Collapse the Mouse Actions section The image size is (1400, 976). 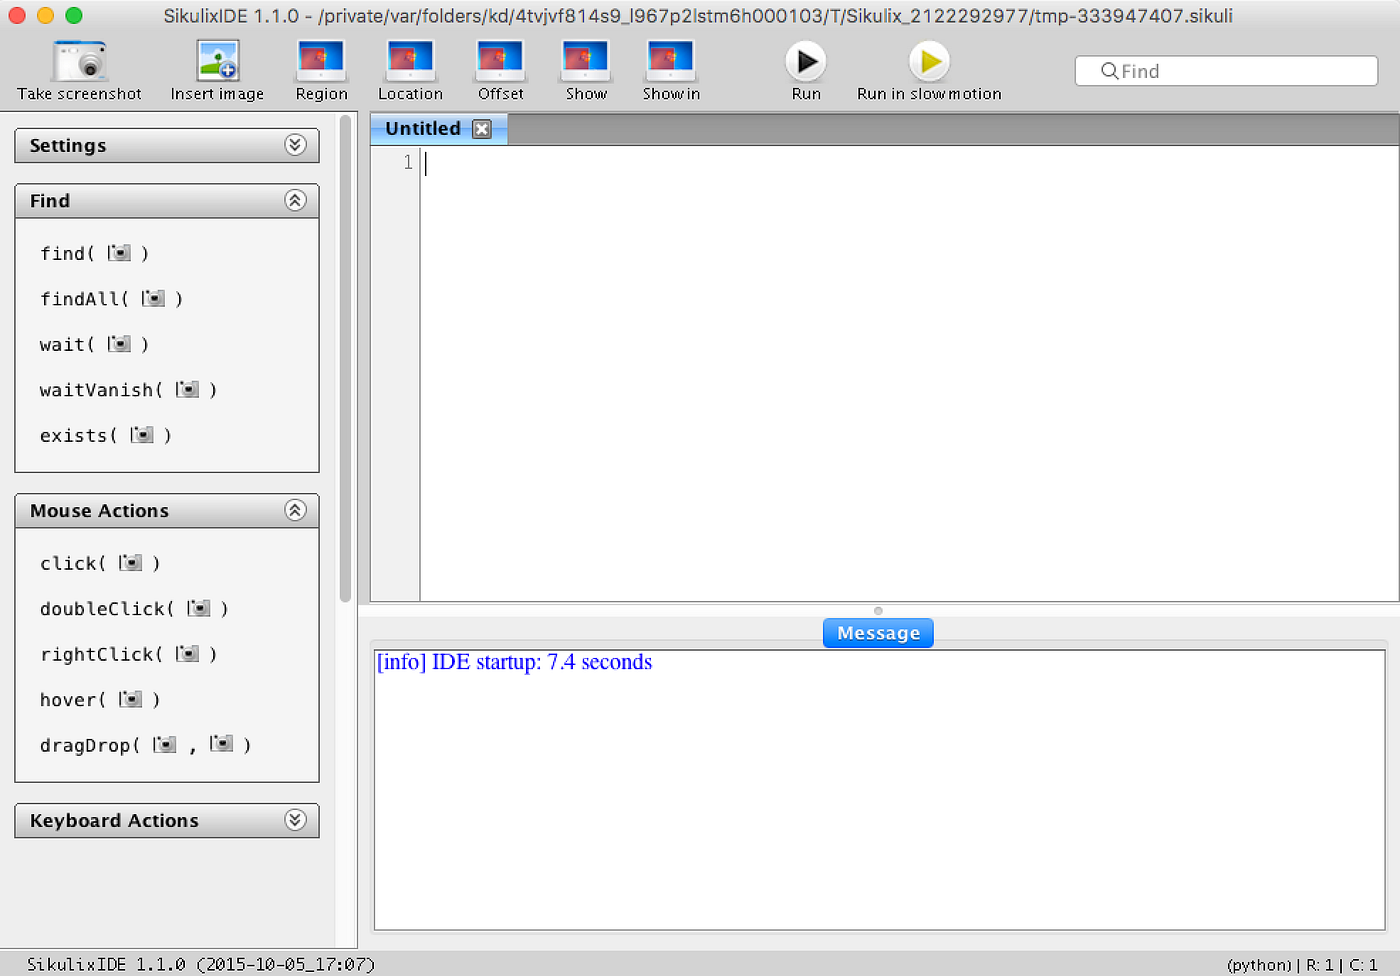point(295,510)
